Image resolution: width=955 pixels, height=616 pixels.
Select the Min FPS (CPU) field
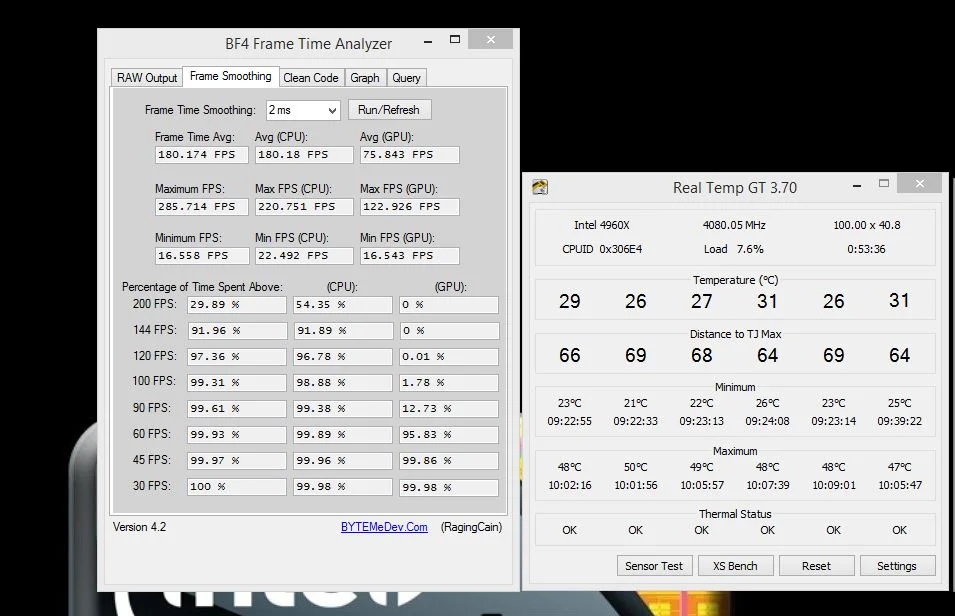(304, 256)
